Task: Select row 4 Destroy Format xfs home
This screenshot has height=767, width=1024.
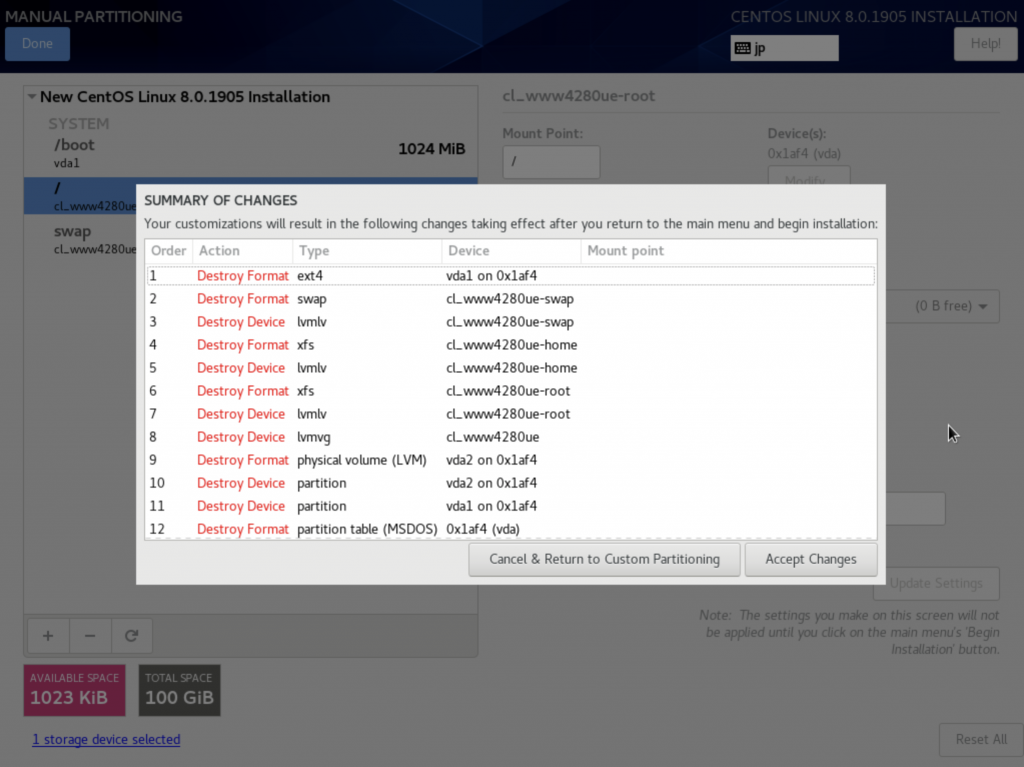Action: pos(511,345)
